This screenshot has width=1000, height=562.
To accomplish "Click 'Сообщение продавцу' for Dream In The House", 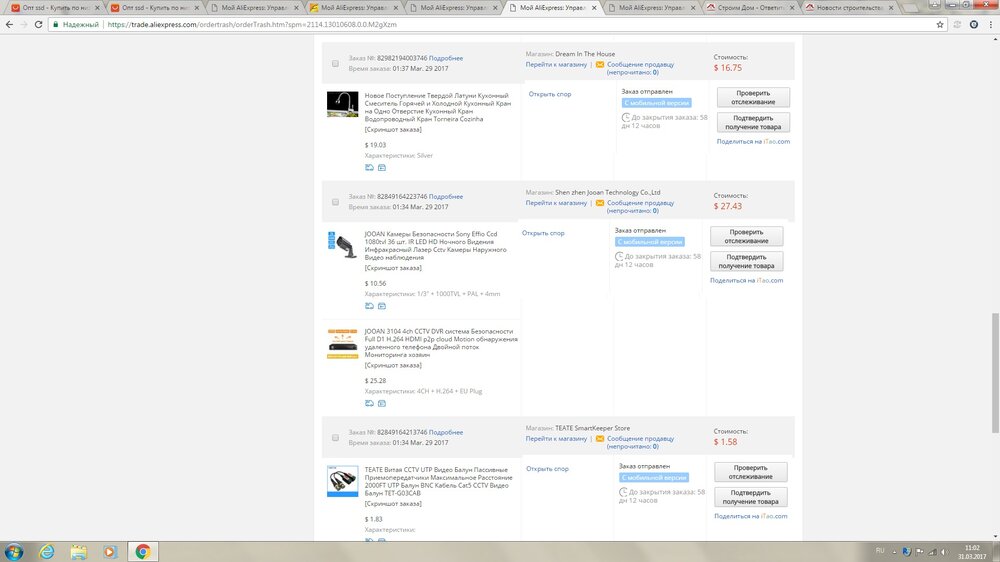I will tap(640, 64).
